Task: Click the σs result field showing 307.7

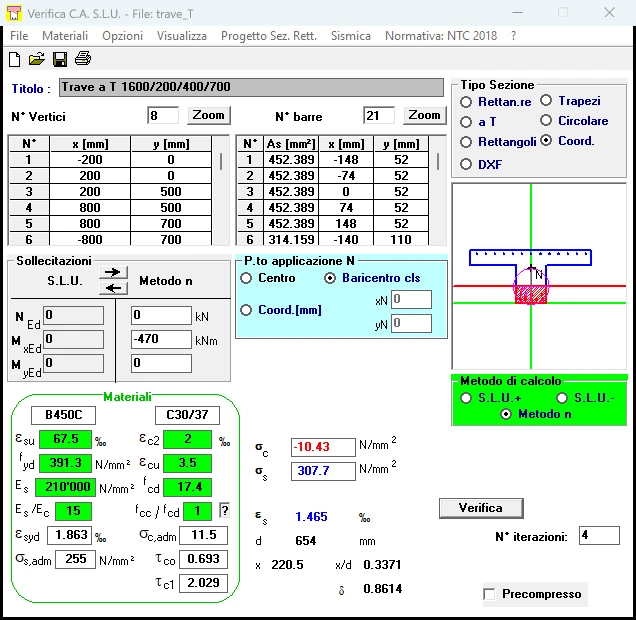Action: [323, 471]
